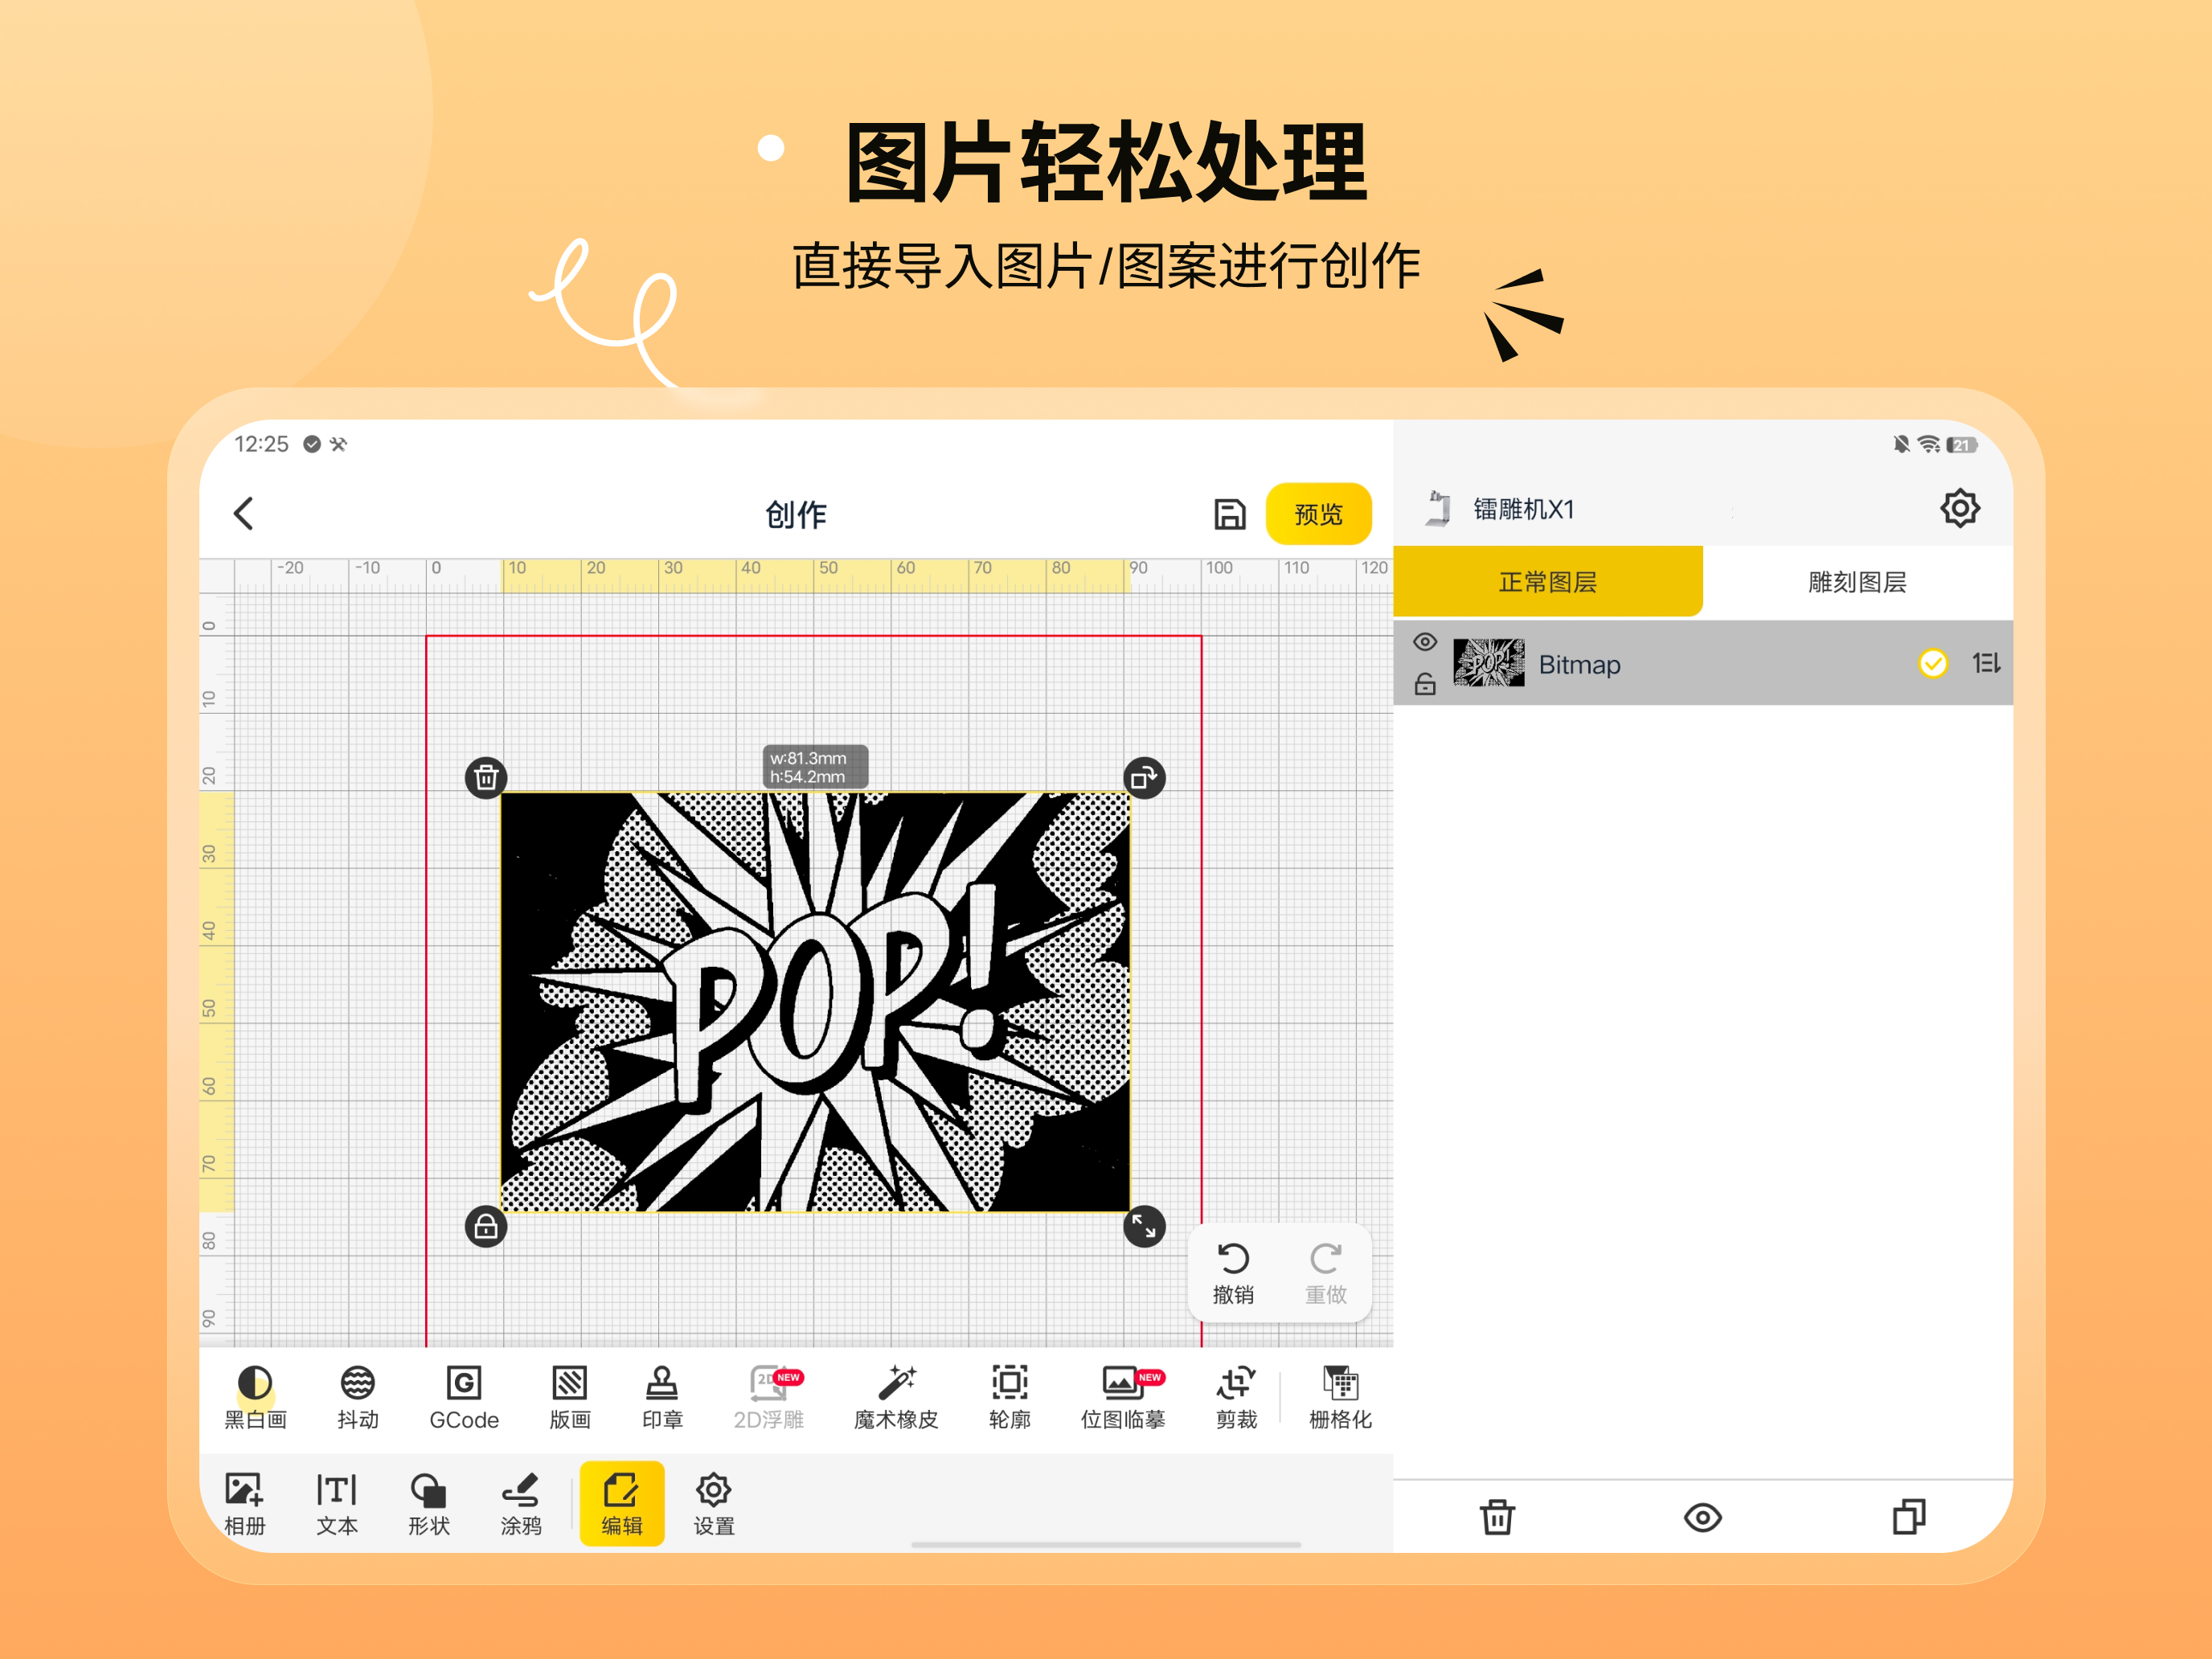Select the 黑白画 black-and-white filter
The image size is (2212, 1659).
coord(255,1397)
